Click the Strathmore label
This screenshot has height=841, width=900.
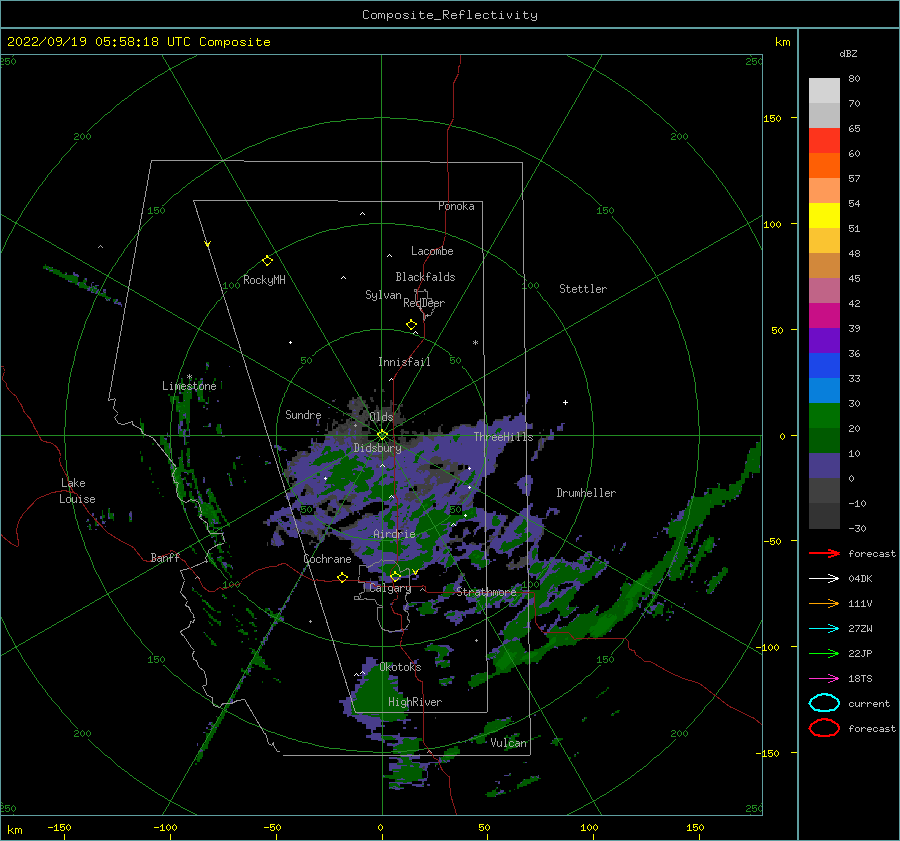(486, 591)
